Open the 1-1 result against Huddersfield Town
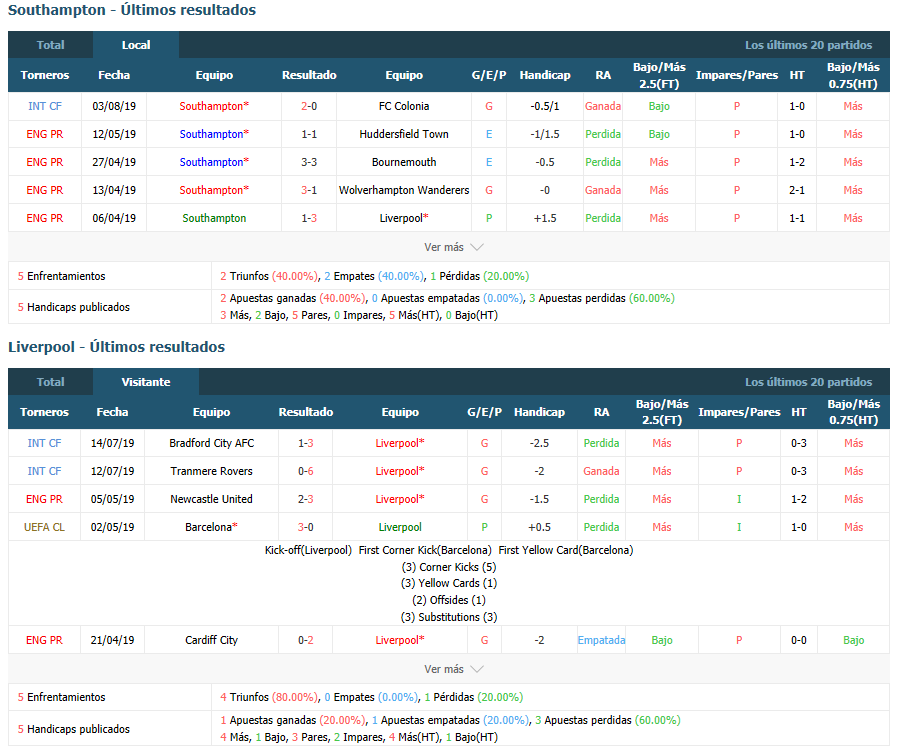Viewport: 897px width, 750px height. (309, 134)
